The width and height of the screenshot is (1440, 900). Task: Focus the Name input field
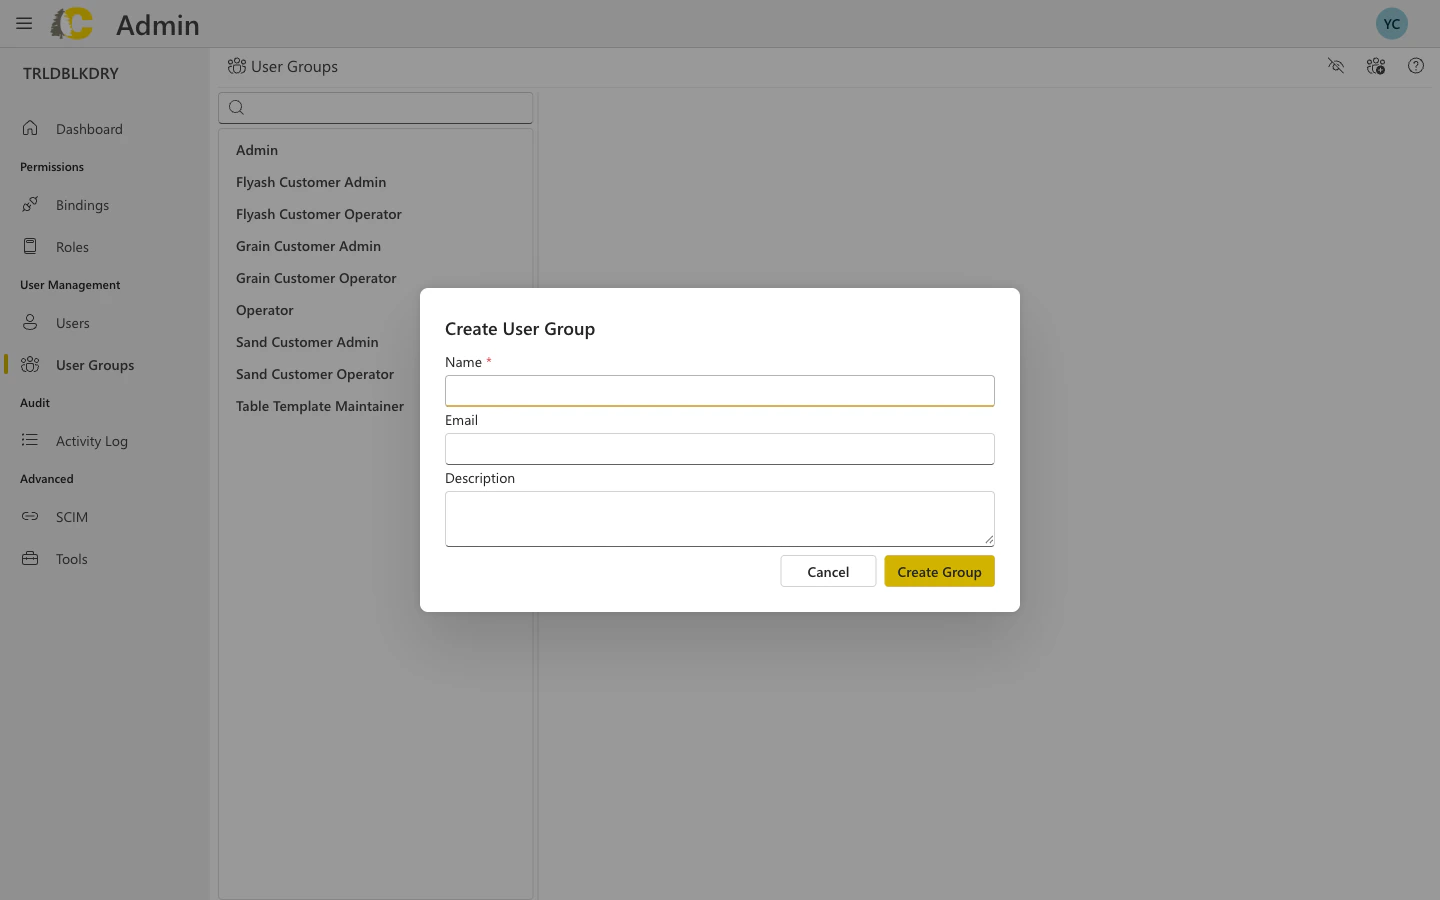coord(719,391)
